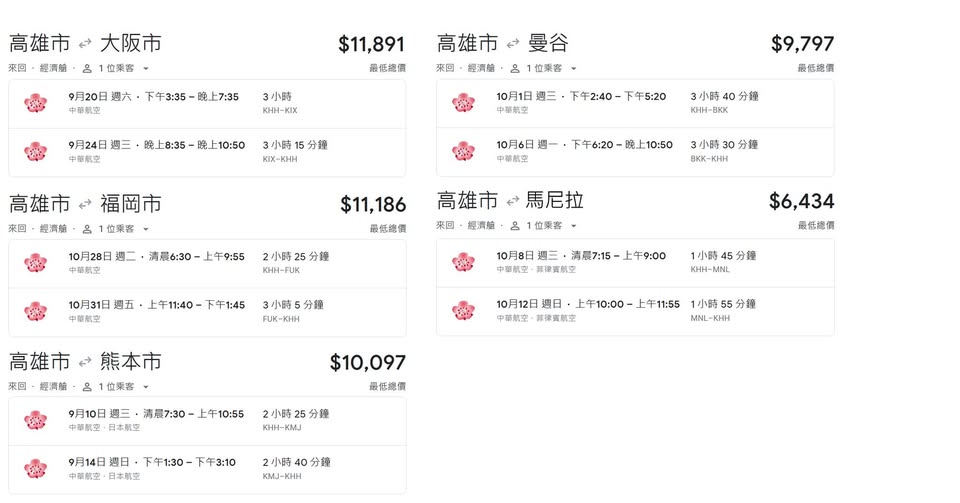Select the 10月31日 FUK–KHH return flight

click(x=207, y=311)
